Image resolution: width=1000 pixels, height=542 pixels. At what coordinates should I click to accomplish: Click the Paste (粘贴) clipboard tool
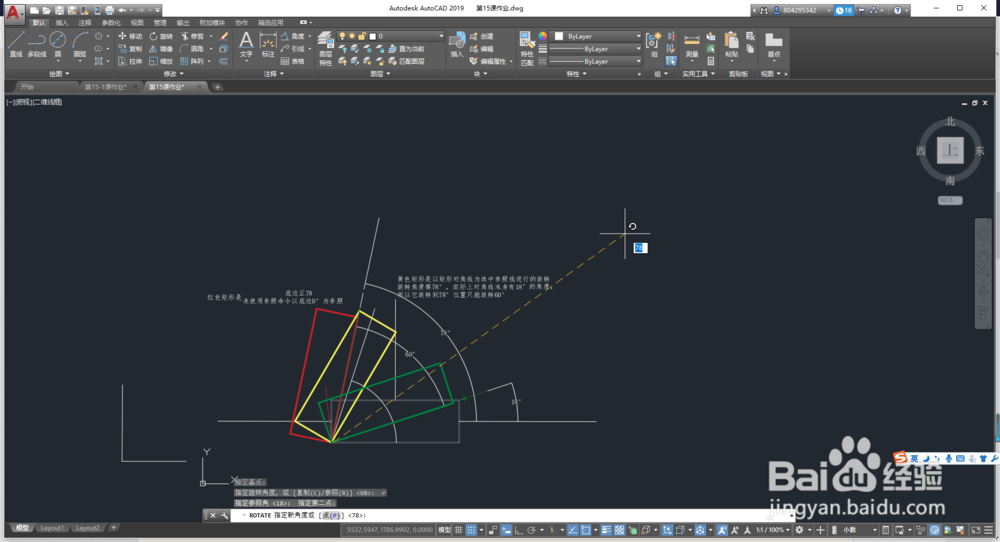point(732,45)
